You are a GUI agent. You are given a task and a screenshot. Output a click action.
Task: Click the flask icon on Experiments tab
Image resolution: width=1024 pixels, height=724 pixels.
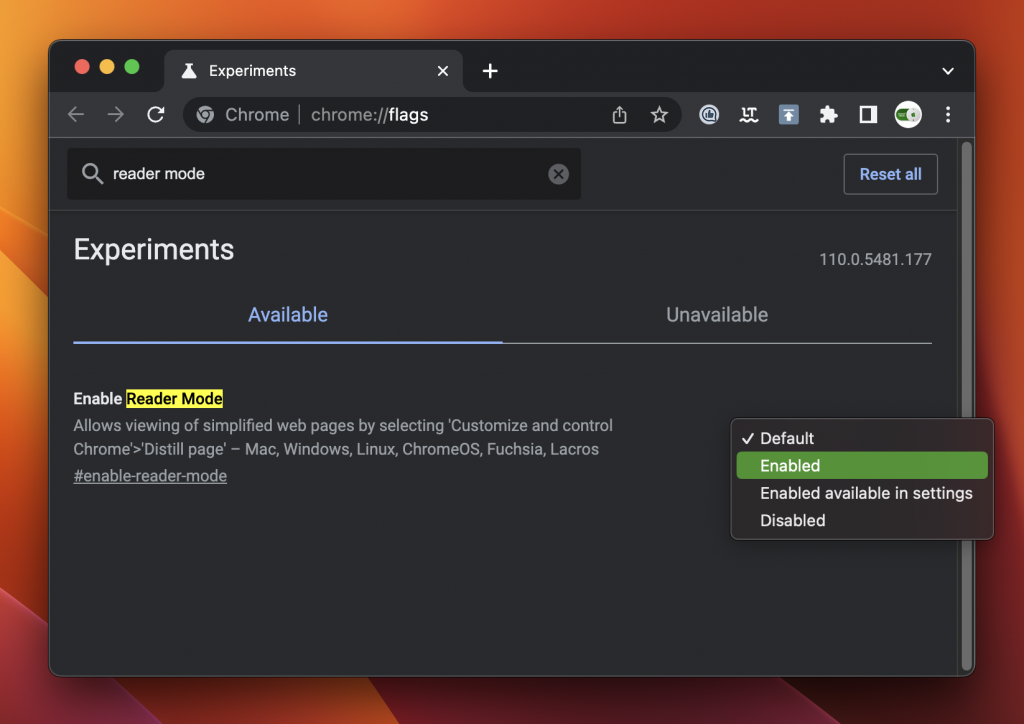[189, 71]
